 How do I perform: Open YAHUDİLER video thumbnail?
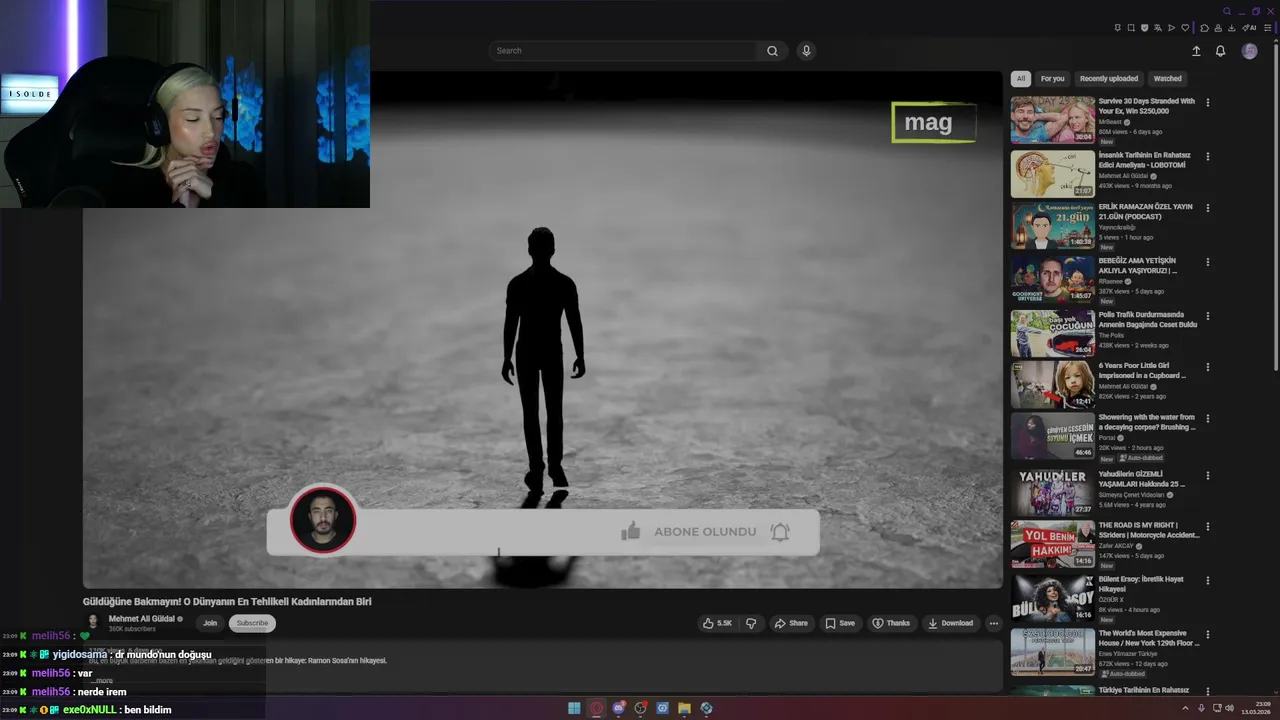(x=1052, y=492)
